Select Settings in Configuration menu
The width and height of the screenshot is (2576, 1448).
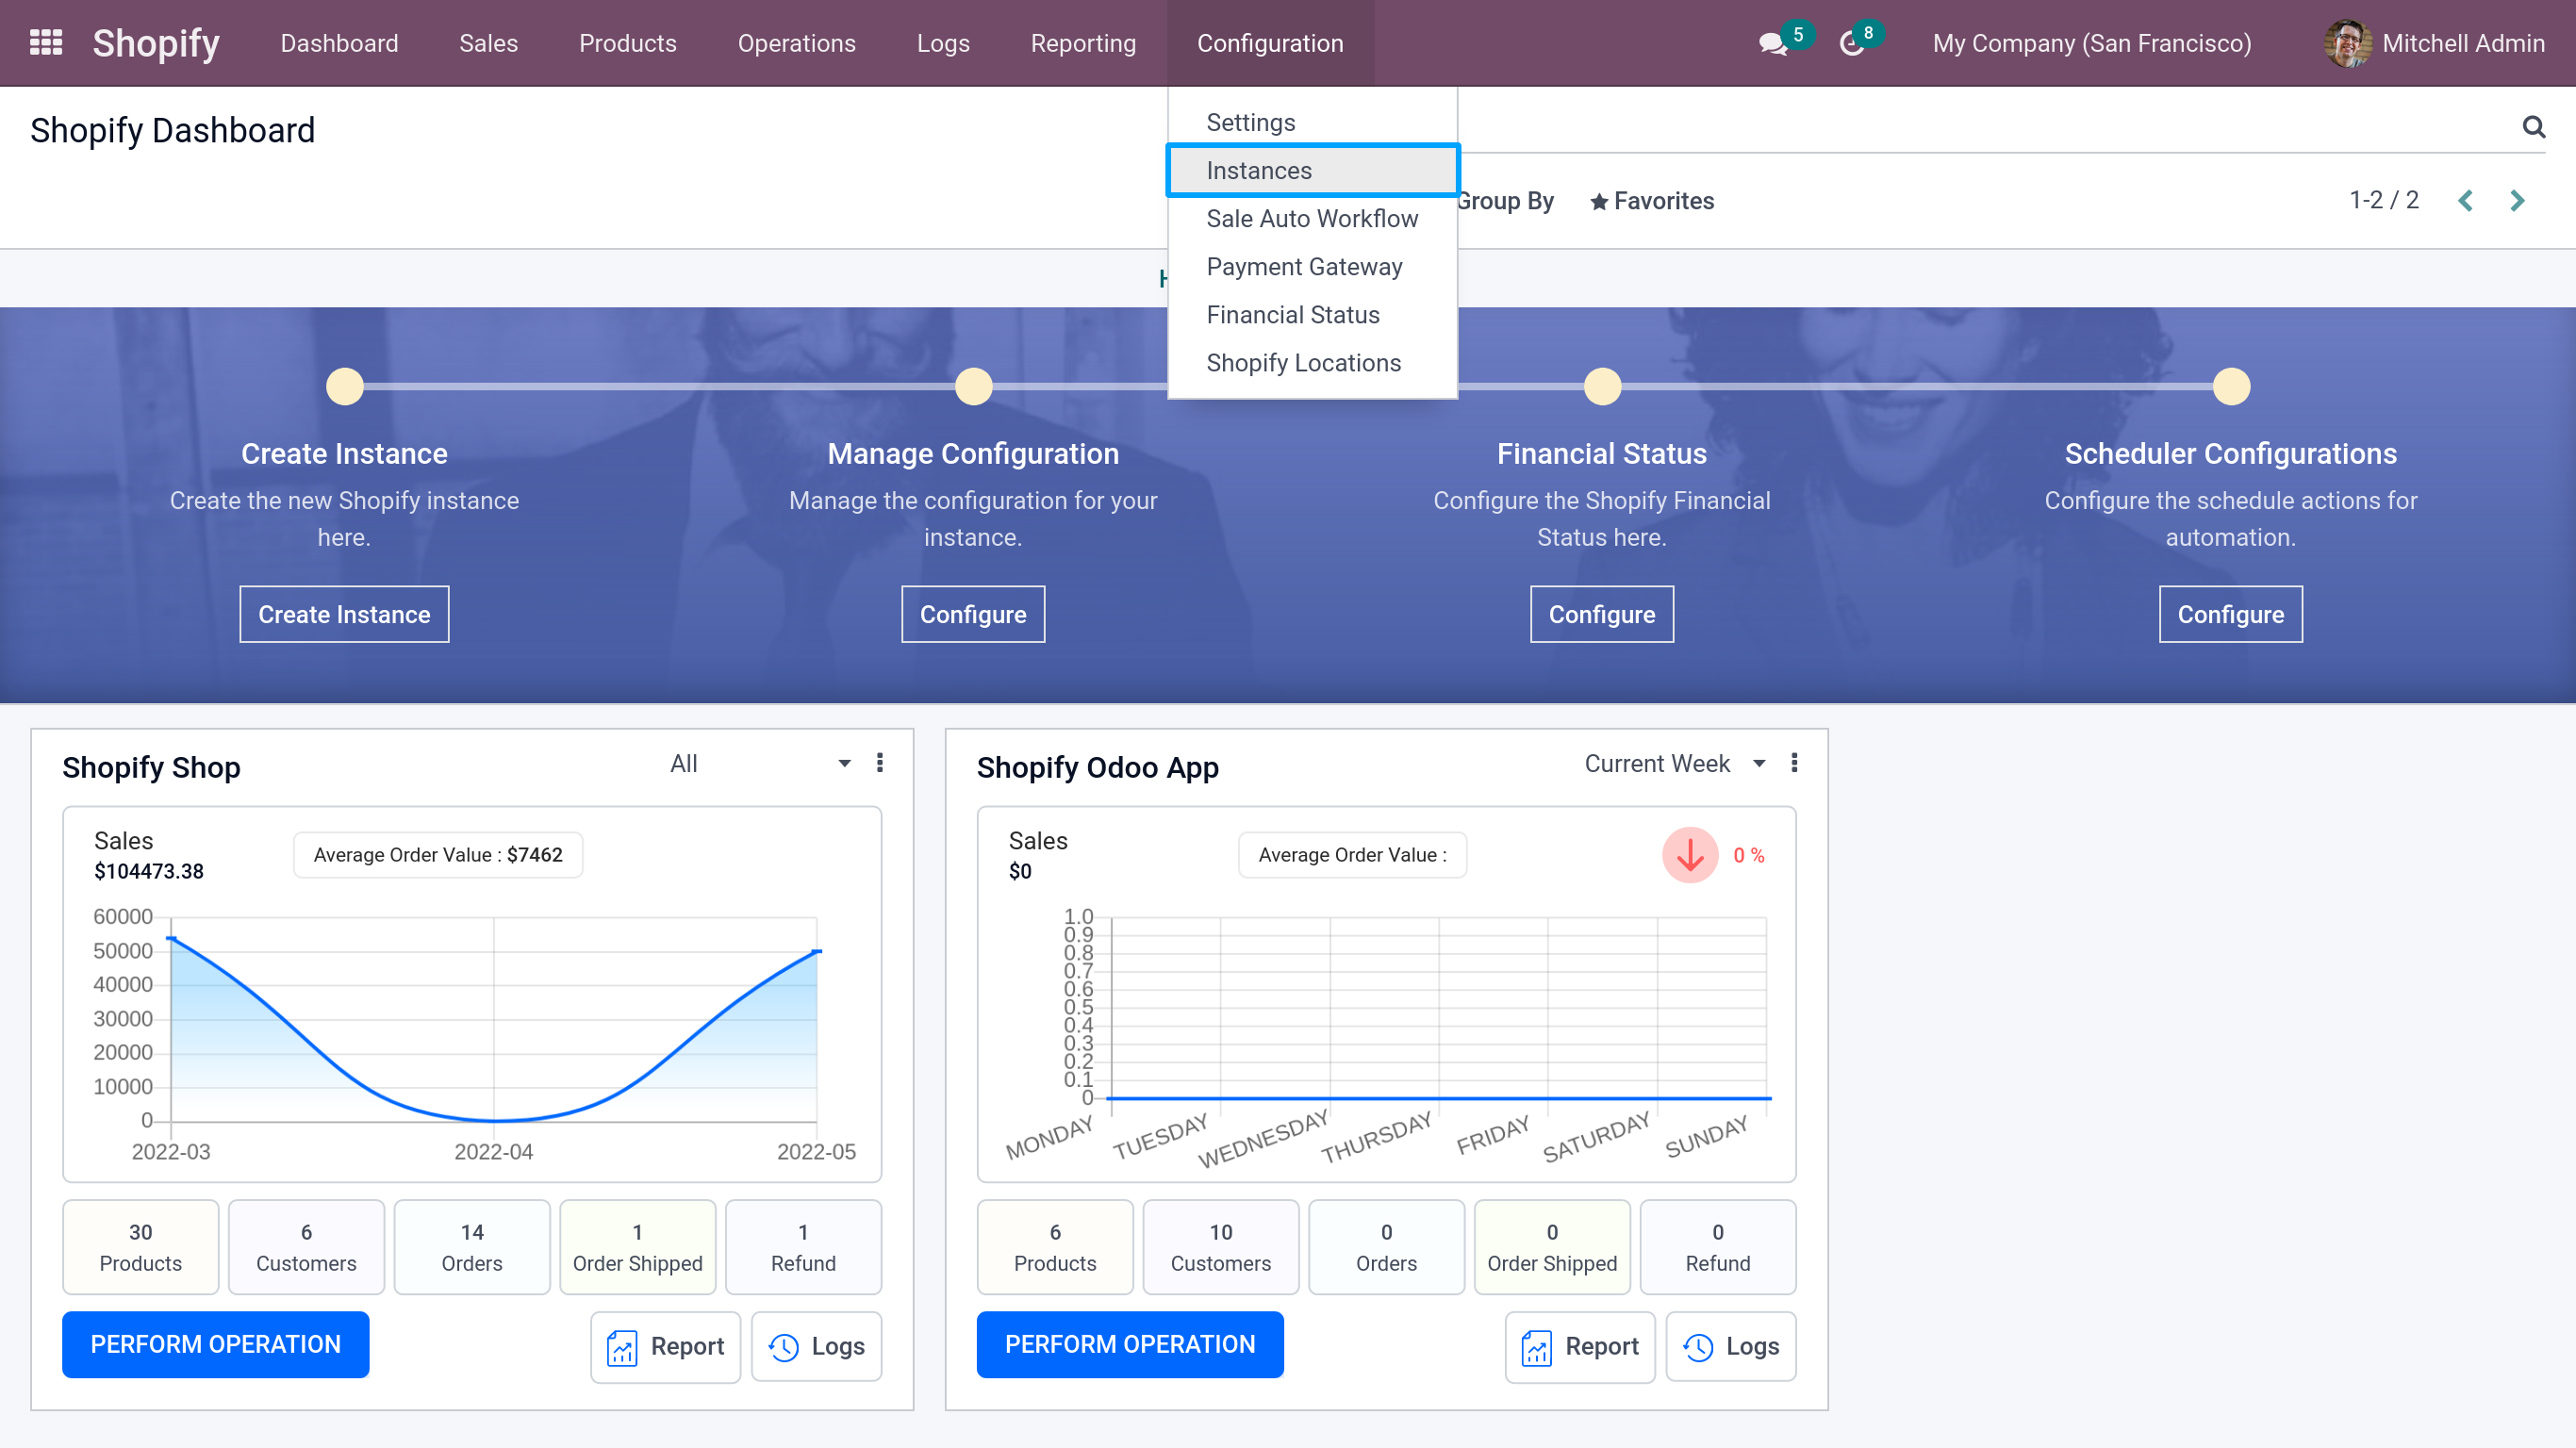[1312, 122]
